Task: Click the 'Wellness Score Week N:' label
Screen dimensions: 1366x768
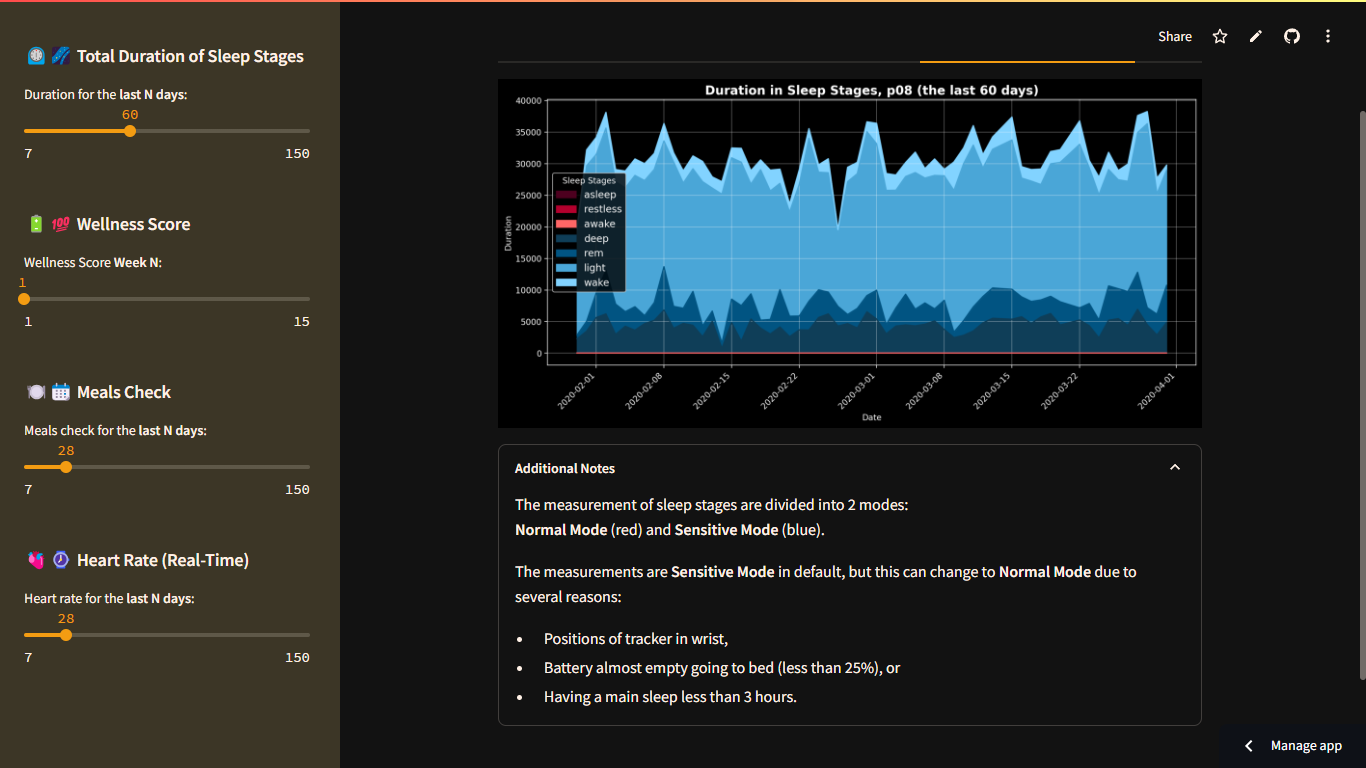Action: point(93,262)
